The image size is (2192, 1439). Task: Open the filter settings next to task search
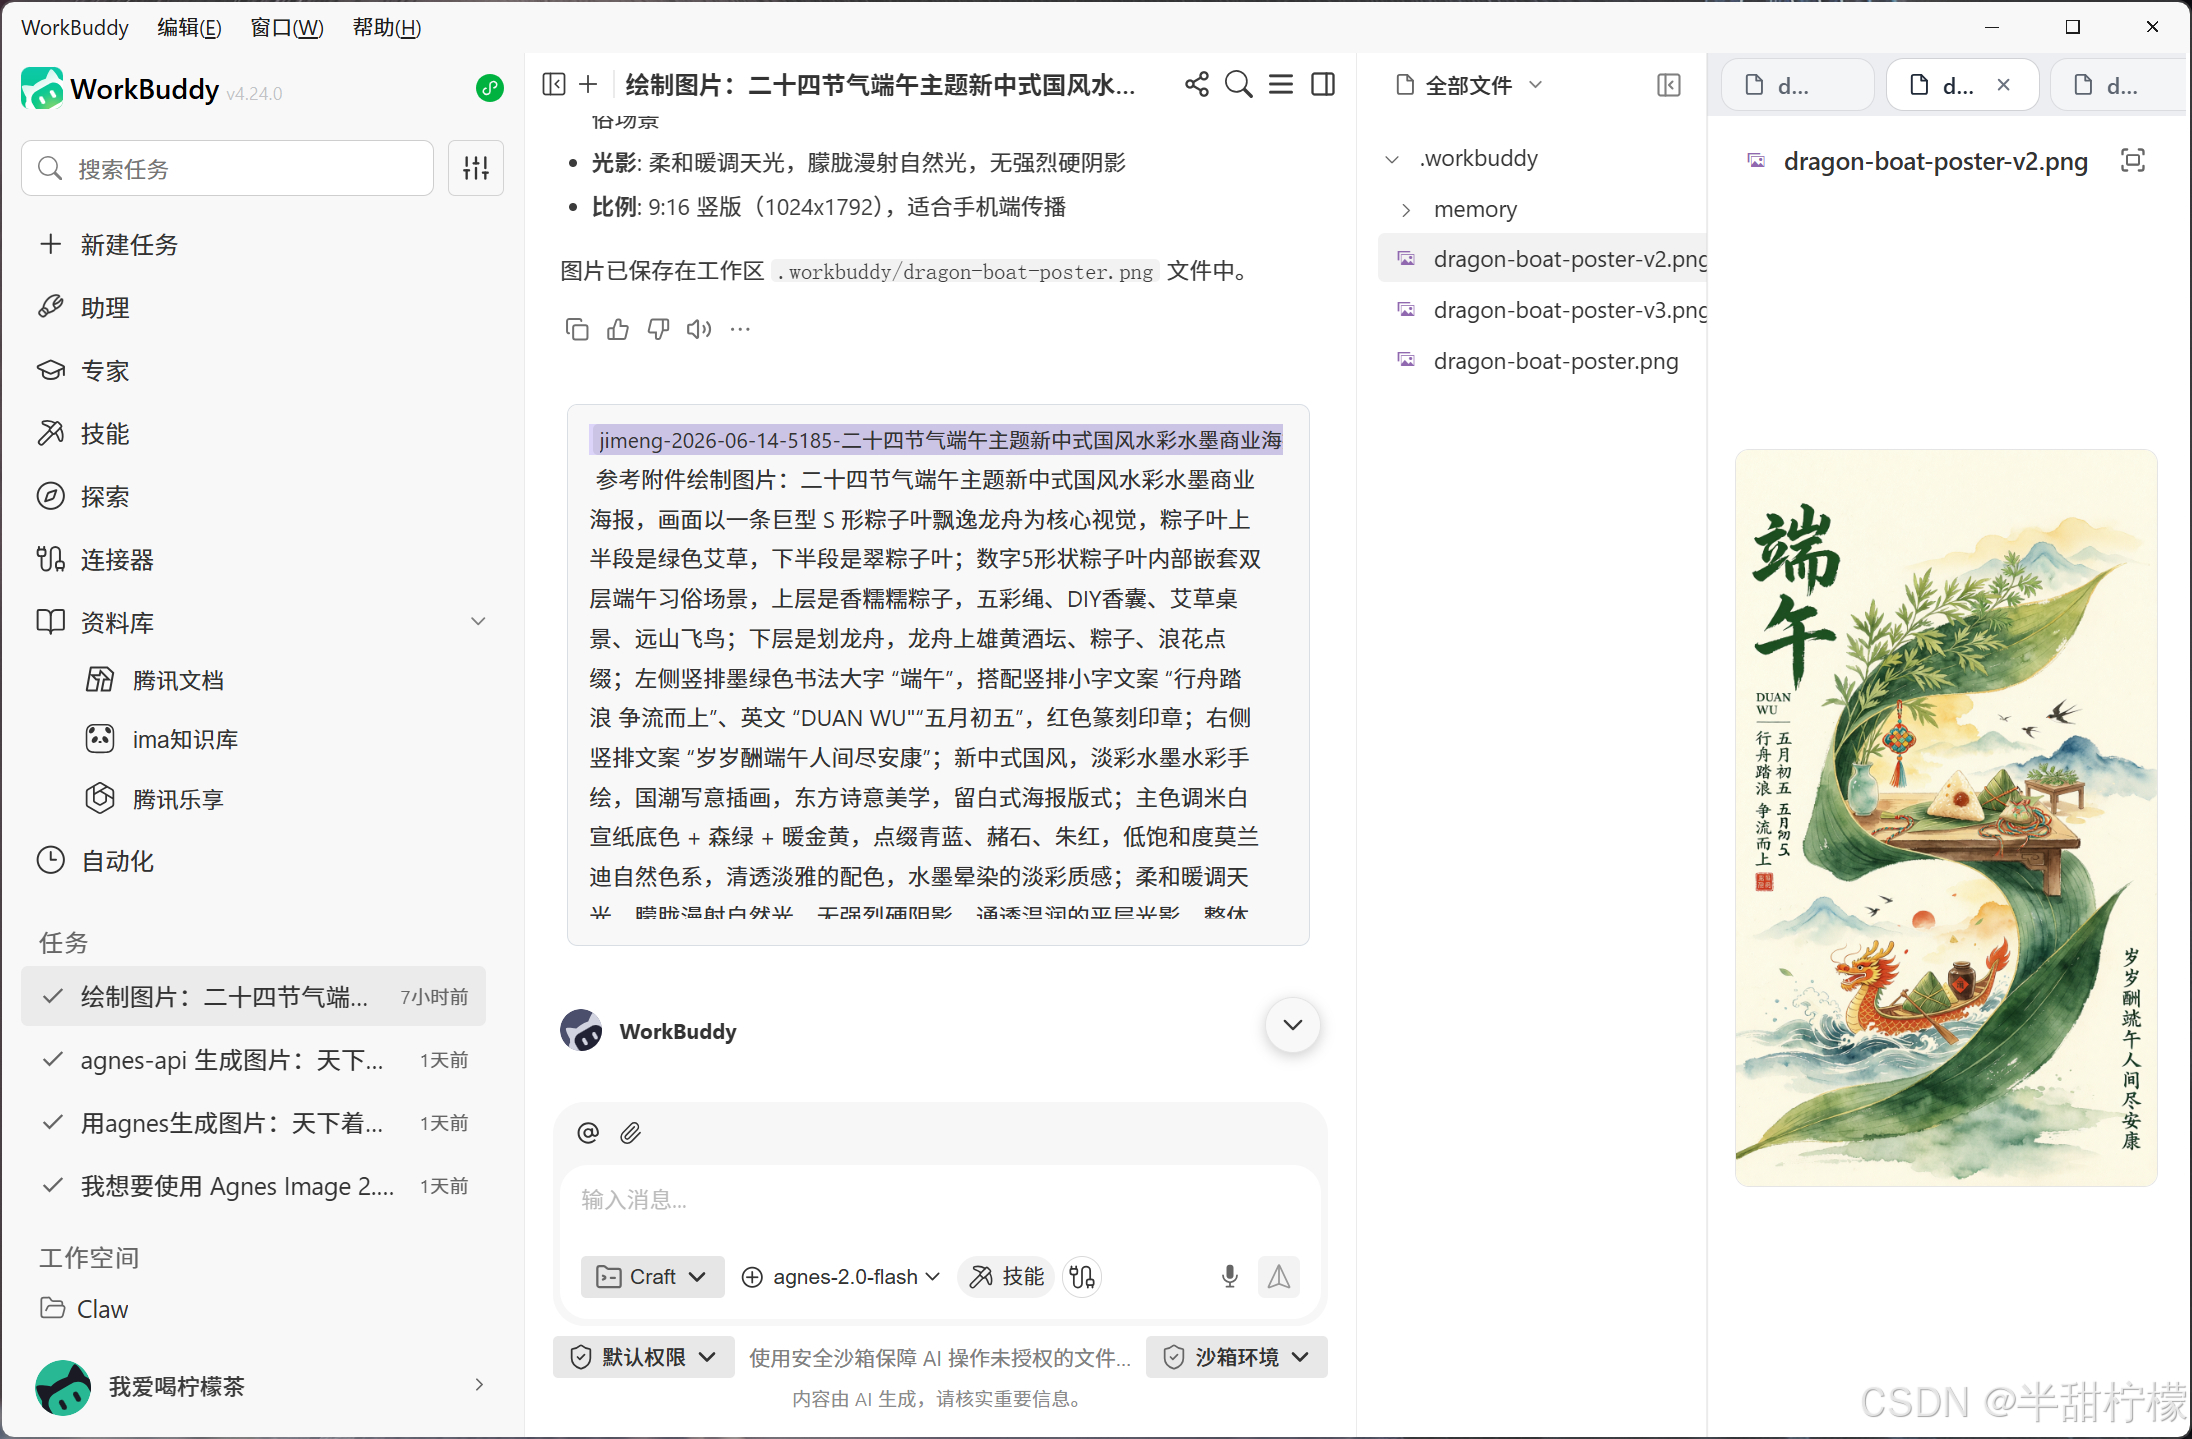coord(476,168)
